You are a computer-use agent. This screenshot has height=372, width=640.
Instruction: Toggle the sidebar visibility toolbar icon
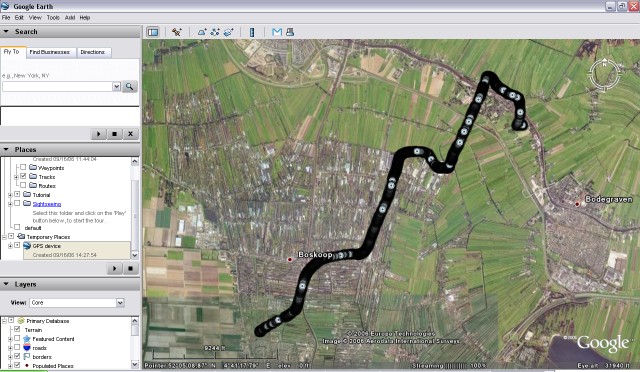click(153, 32)
